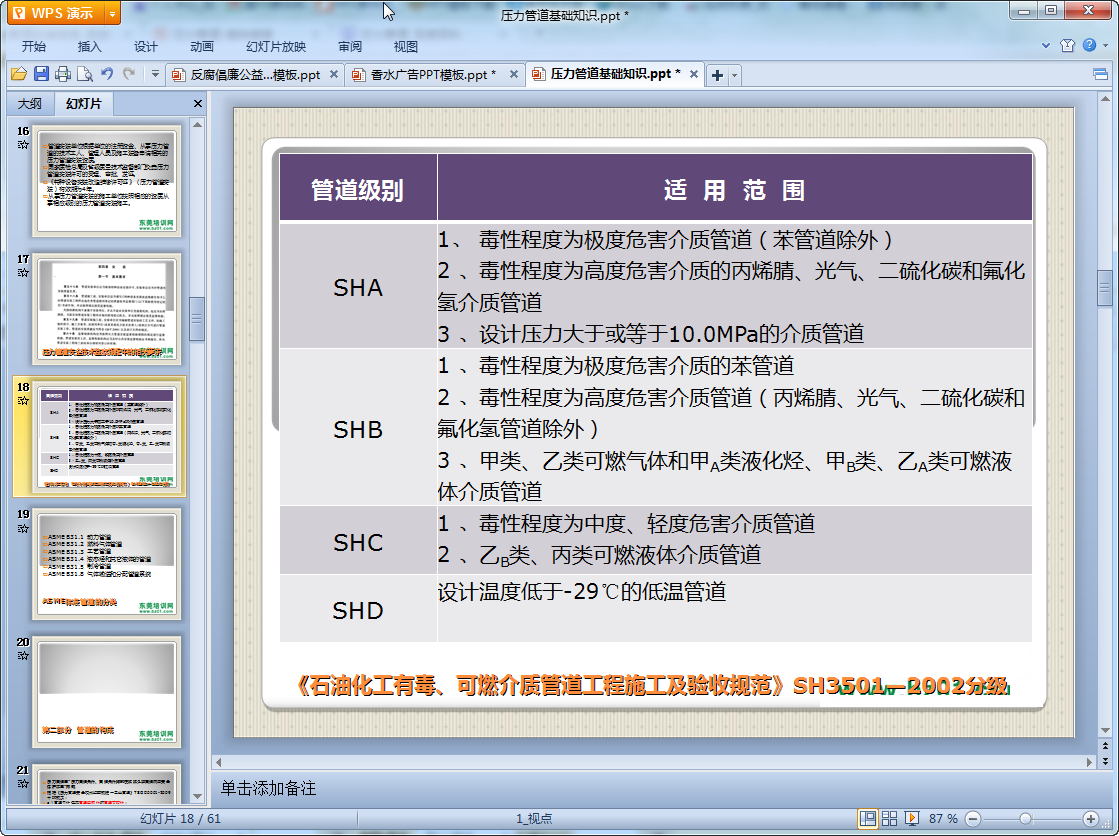This screenshot has height=836, width=1119.
Task: Expand the WPS 演示 dropdown arrow
Action: (x=113, y=14)
